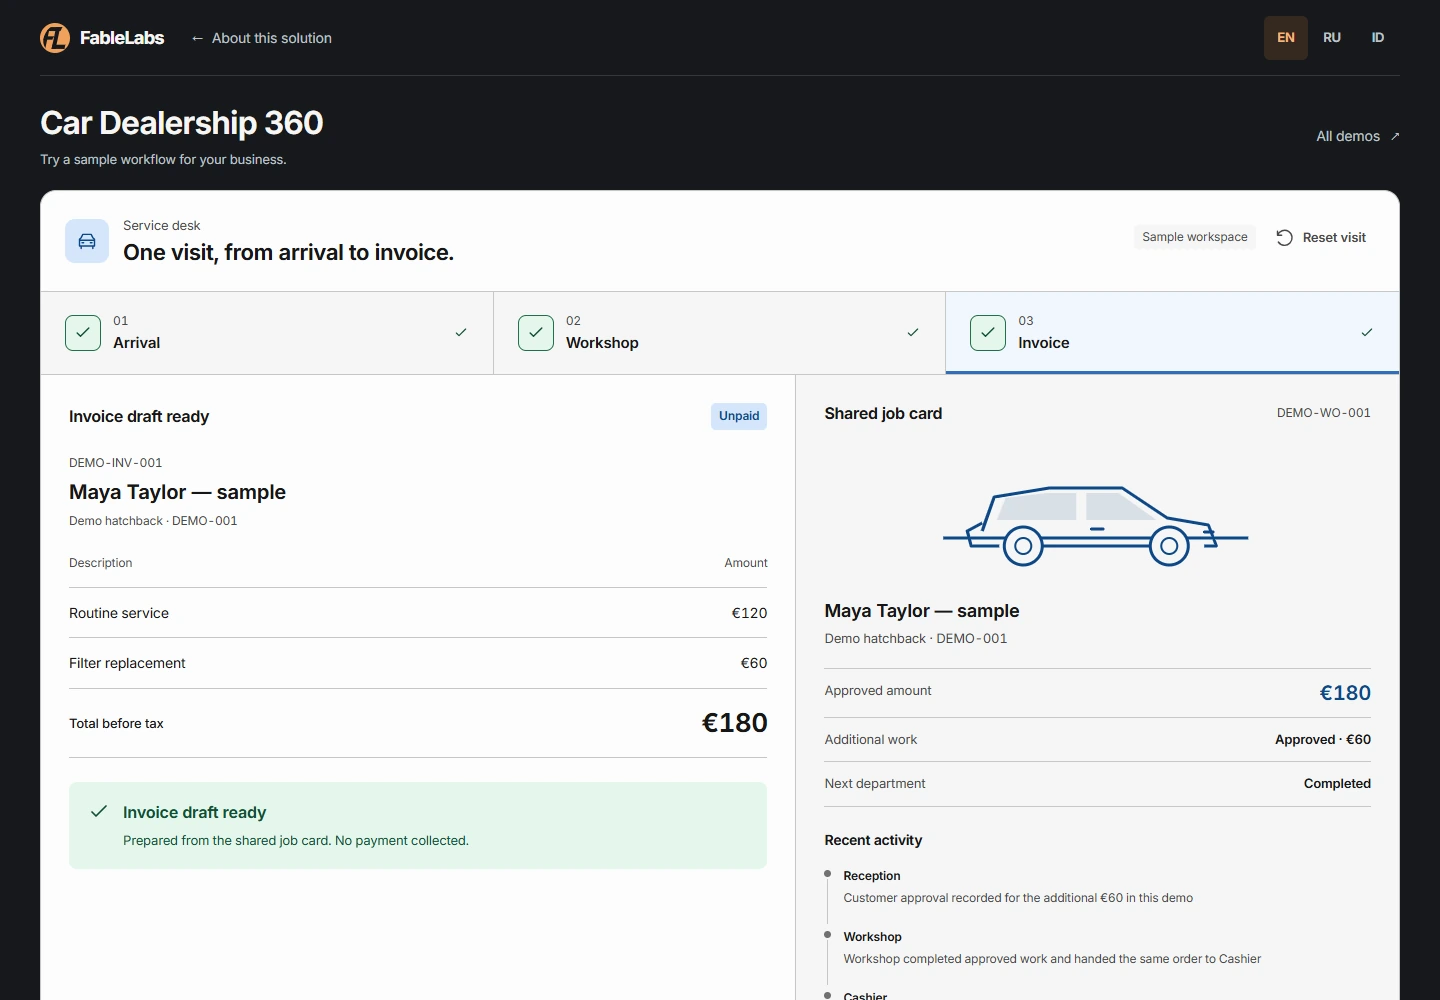Click the green checkbox icon beside Workshop
1440x1000 pixels.
(536, 332)
